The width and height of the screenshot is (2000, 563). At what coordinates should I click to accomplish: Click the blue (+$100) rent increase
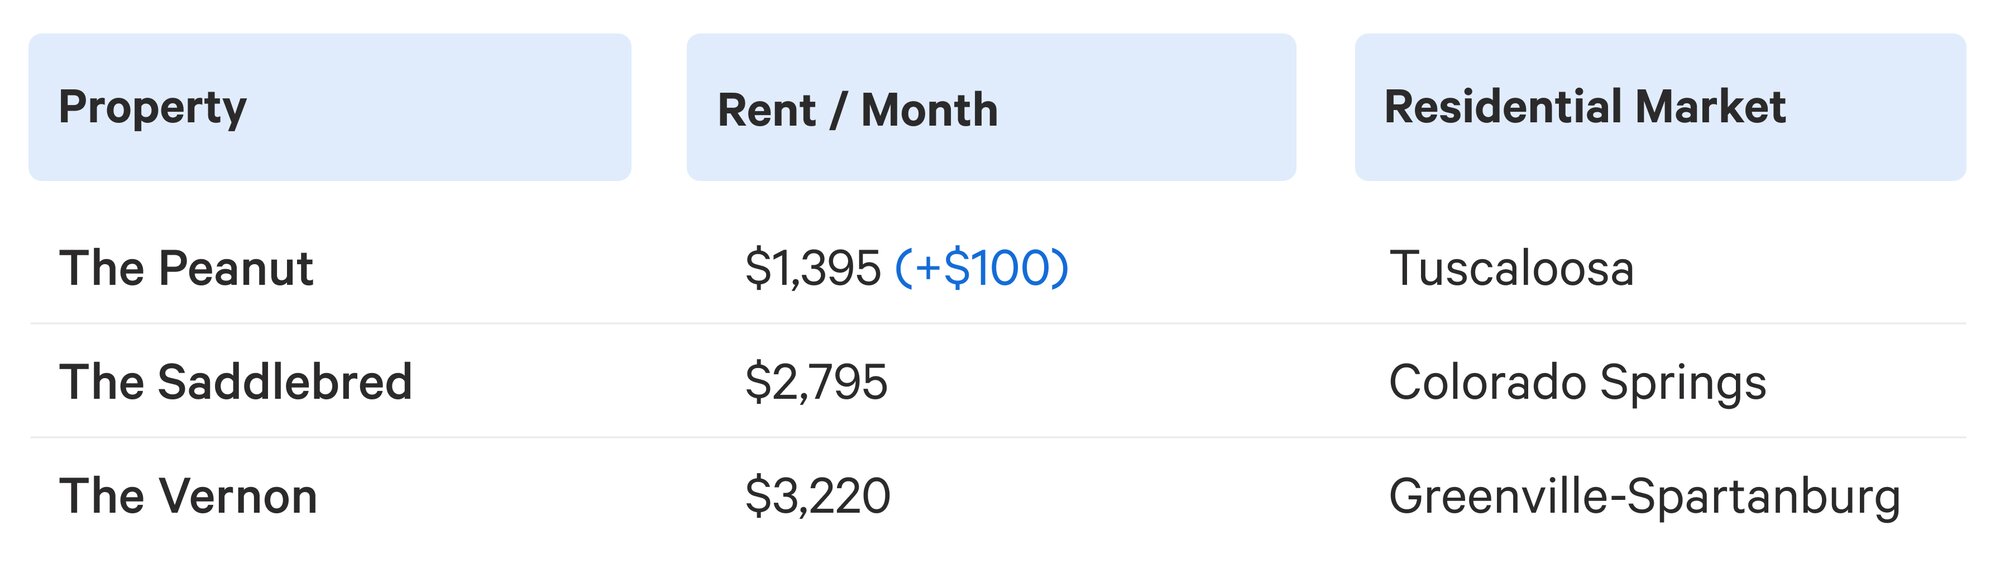(x=982, y=268)
